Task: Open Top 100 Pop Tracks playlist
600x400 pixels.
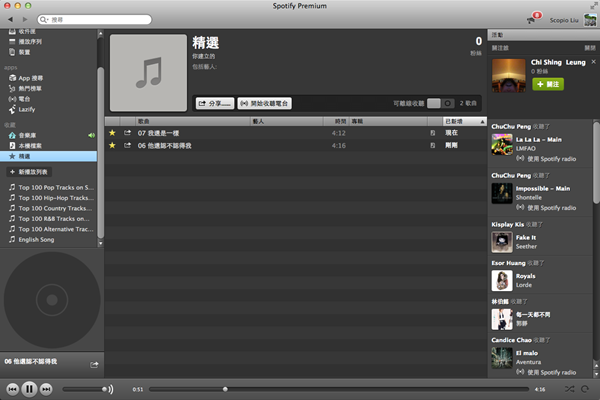Action: pos(56,188)
